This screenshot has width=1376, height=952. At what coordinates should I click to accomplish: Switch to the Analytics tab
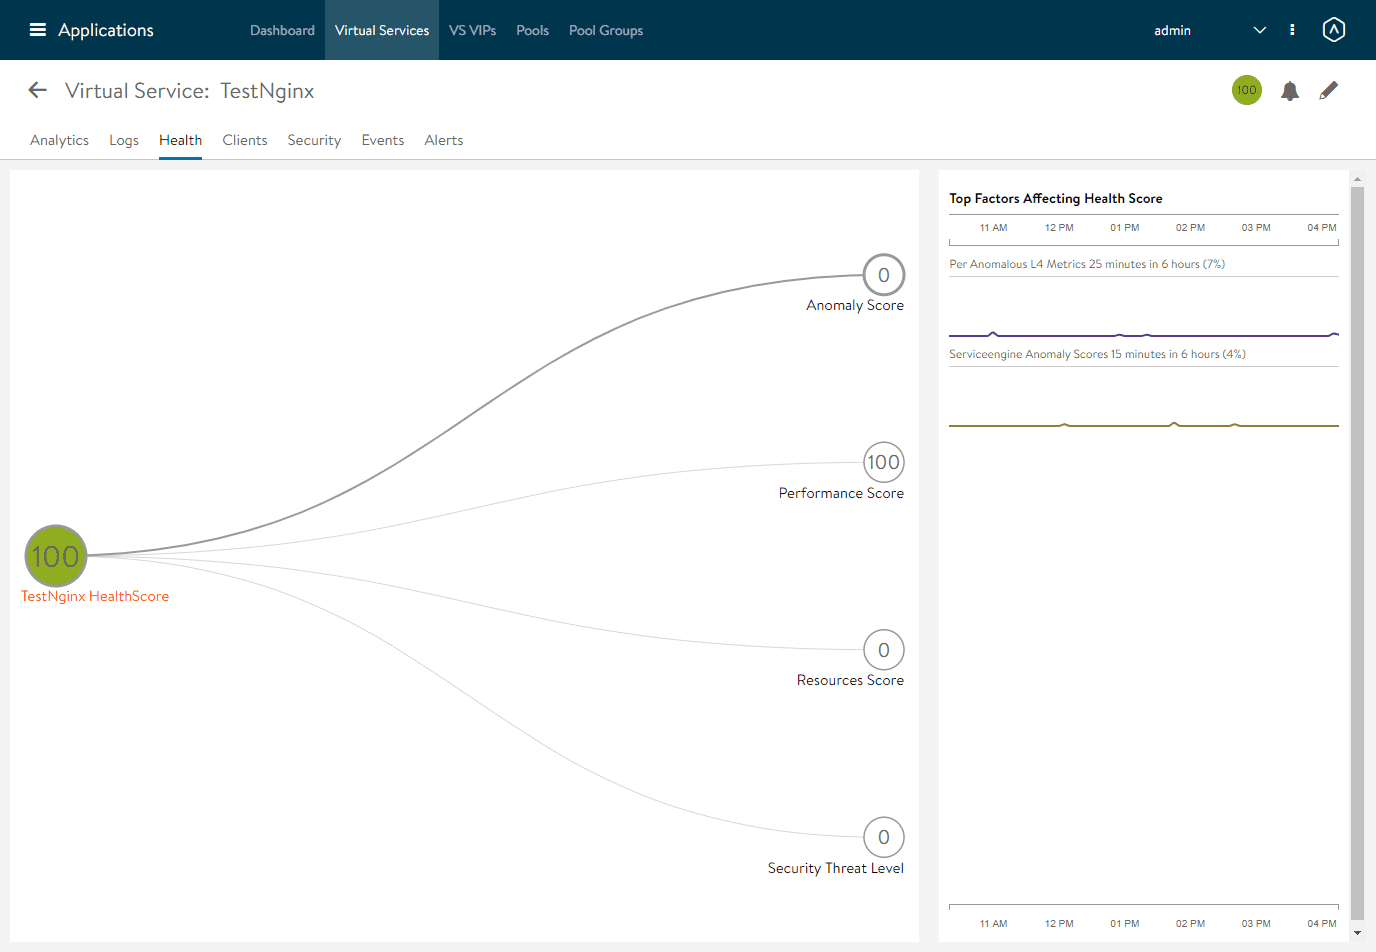point(59,140)
